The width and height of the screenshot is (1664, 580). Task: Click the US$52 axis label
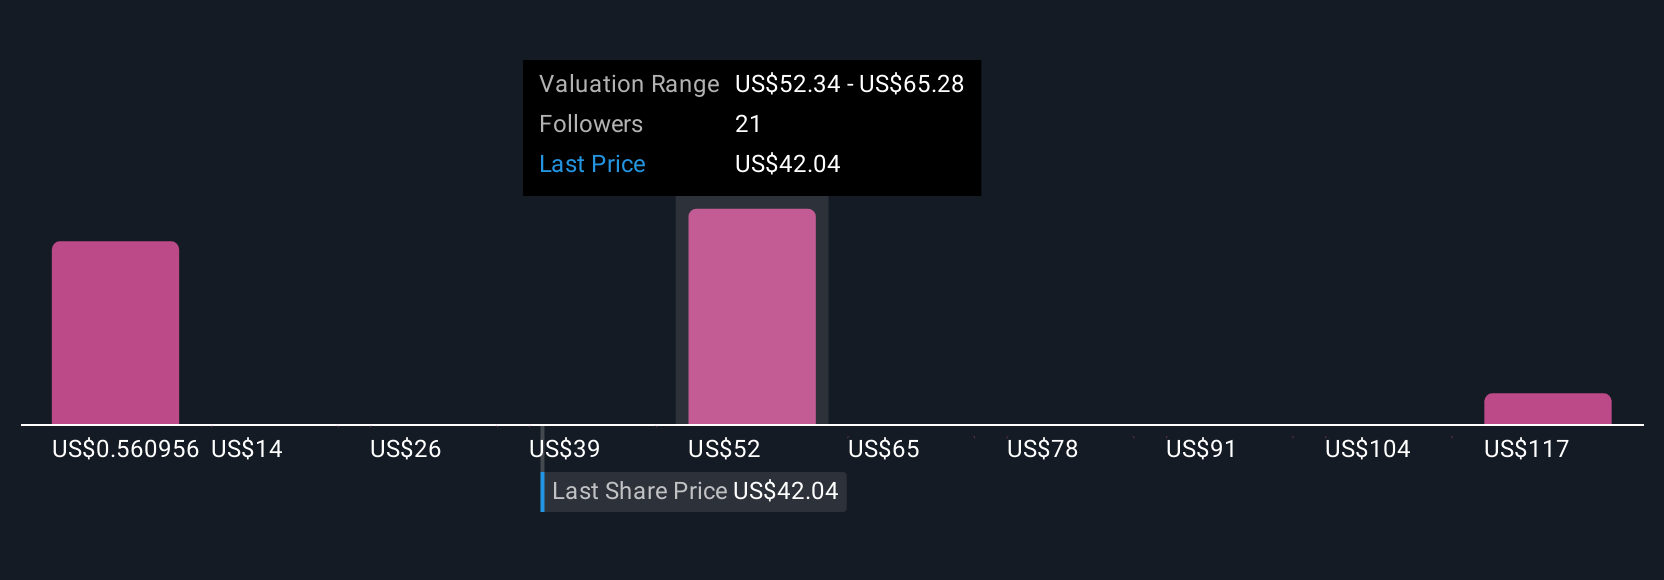click(725, 449)
